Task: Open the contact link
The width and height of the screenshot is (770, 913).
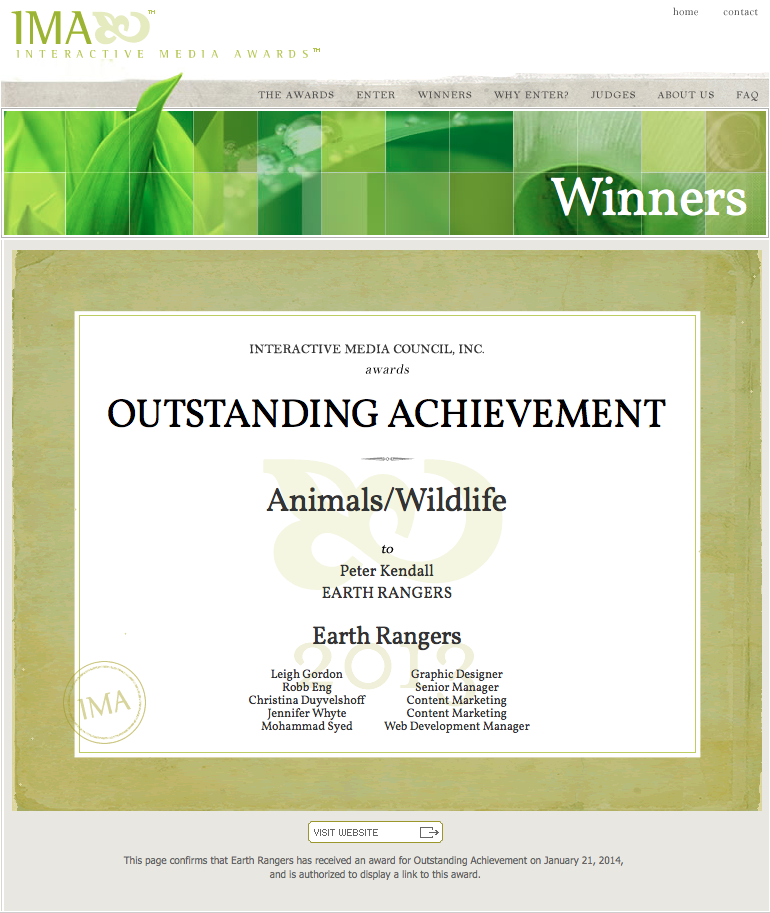Action: [x=740, y=12]
